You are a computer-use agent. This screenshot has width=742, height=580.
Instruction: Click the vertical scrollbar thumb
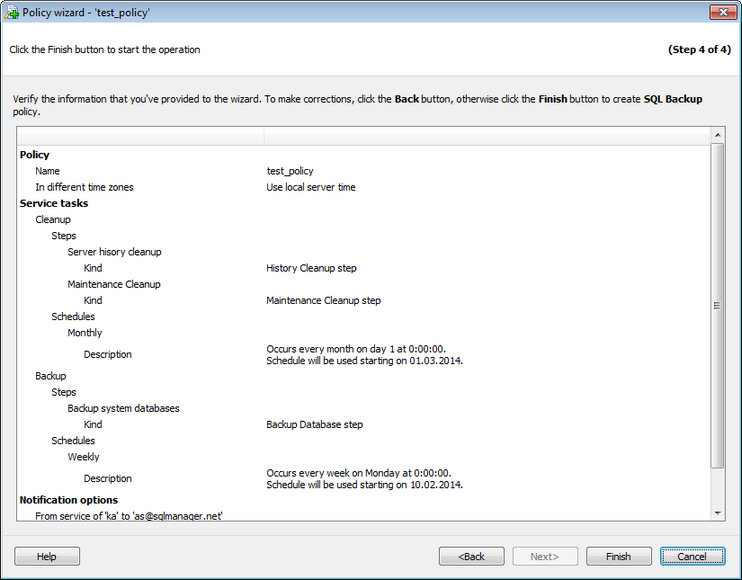click(x=717, y=305)
